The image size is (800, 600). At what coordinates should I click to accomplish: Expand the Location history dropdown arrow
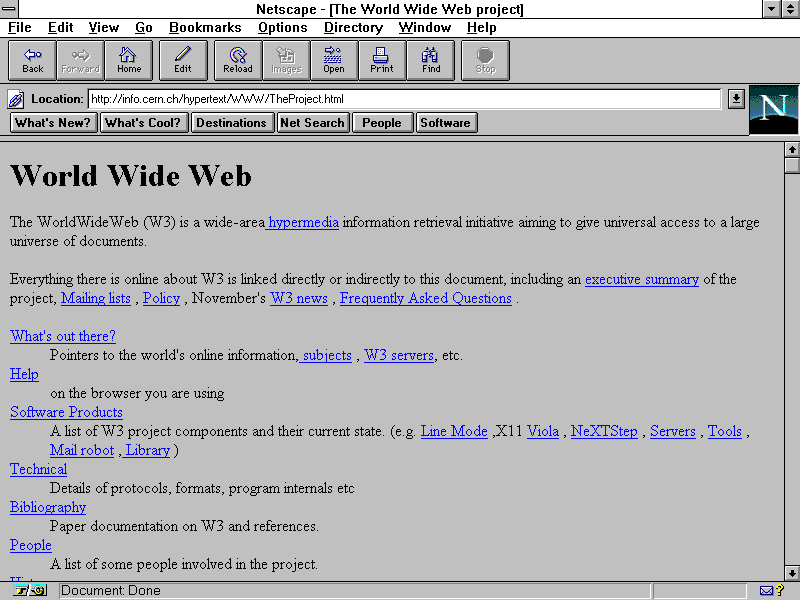(x=736, y=99)
